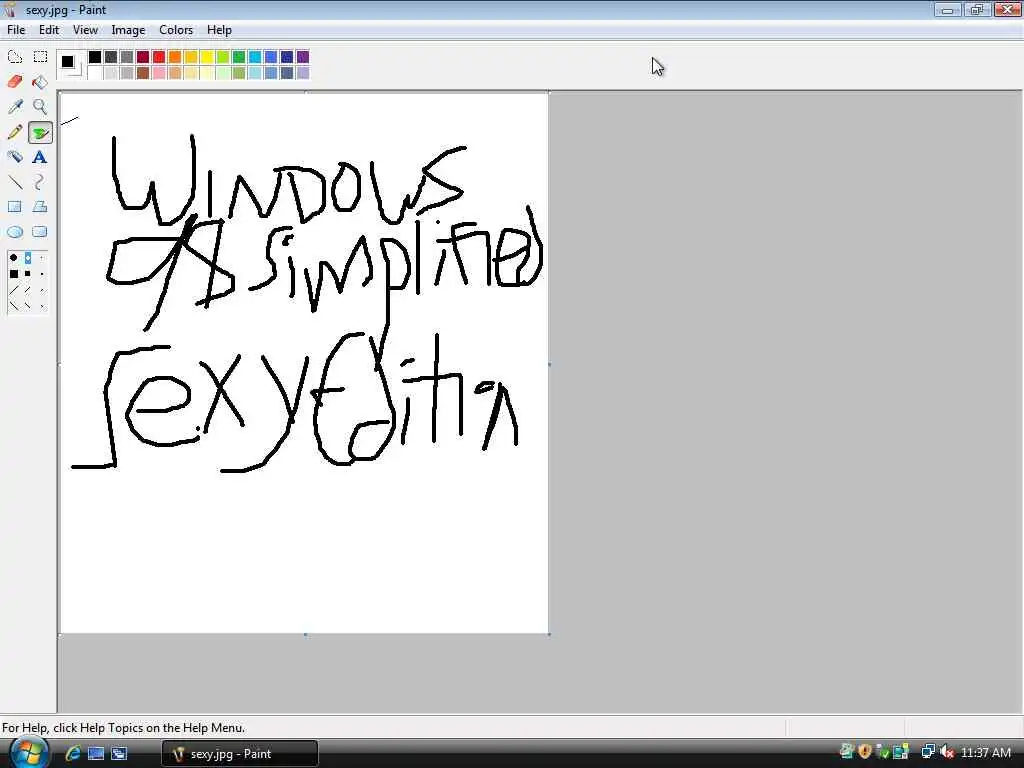Pick the dark red color swatch

(143, 57)
